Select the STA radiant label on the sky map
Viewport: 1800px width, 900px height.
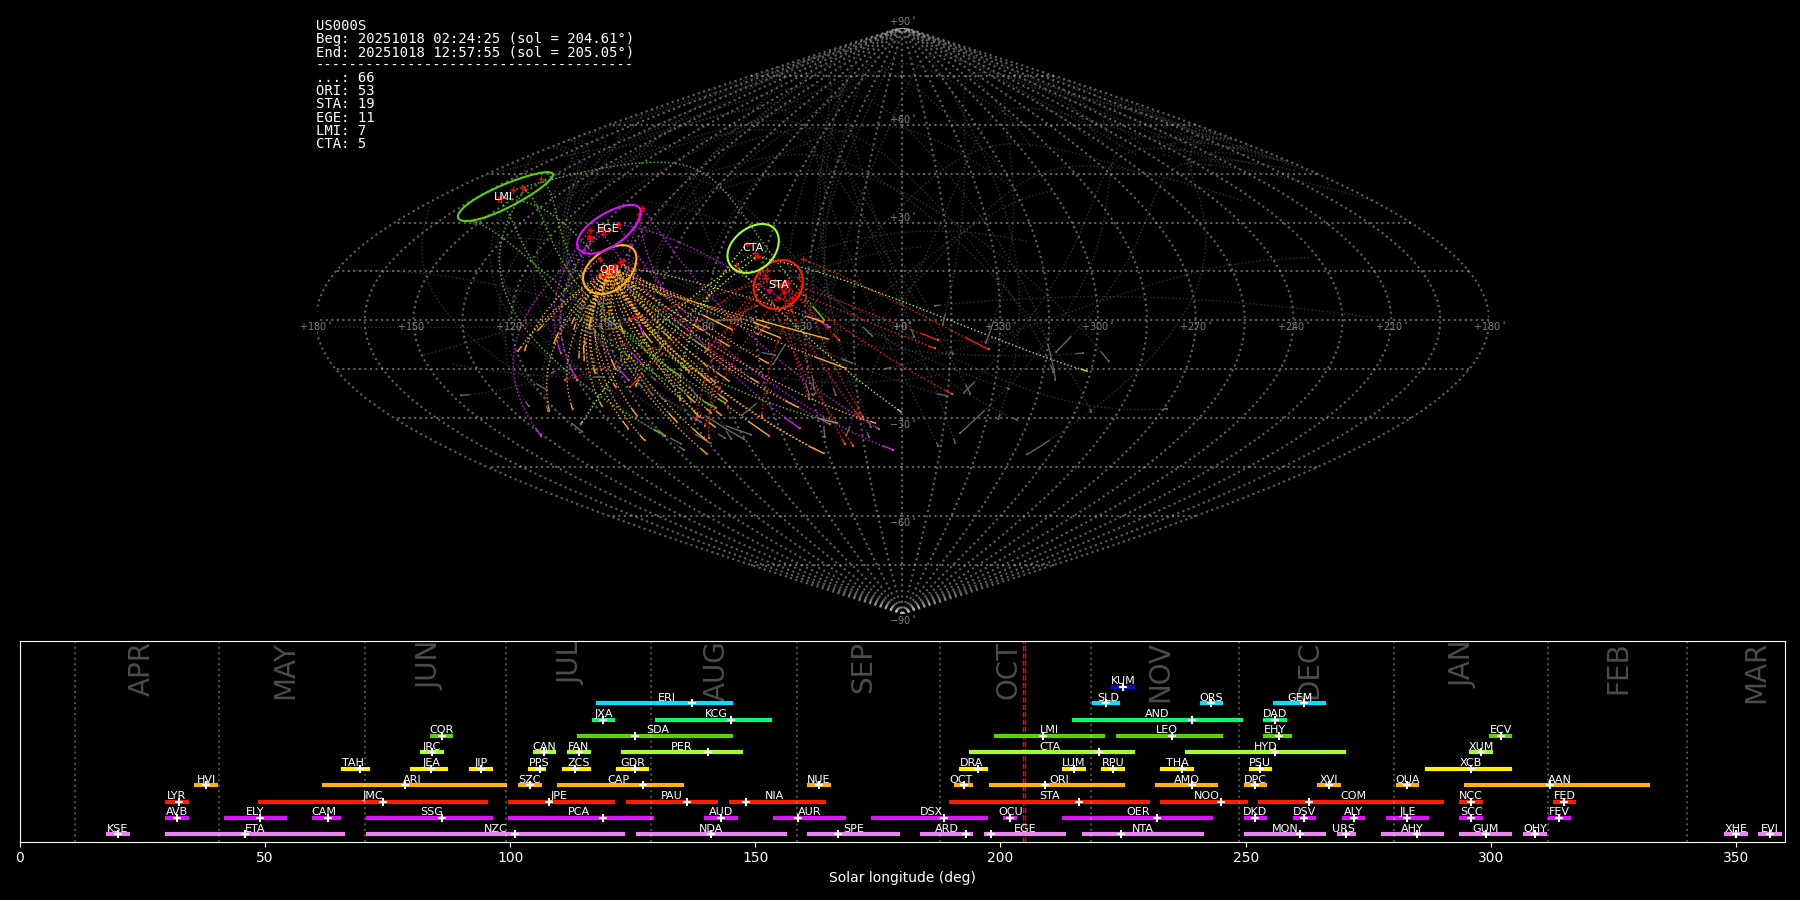pos(779,285)
